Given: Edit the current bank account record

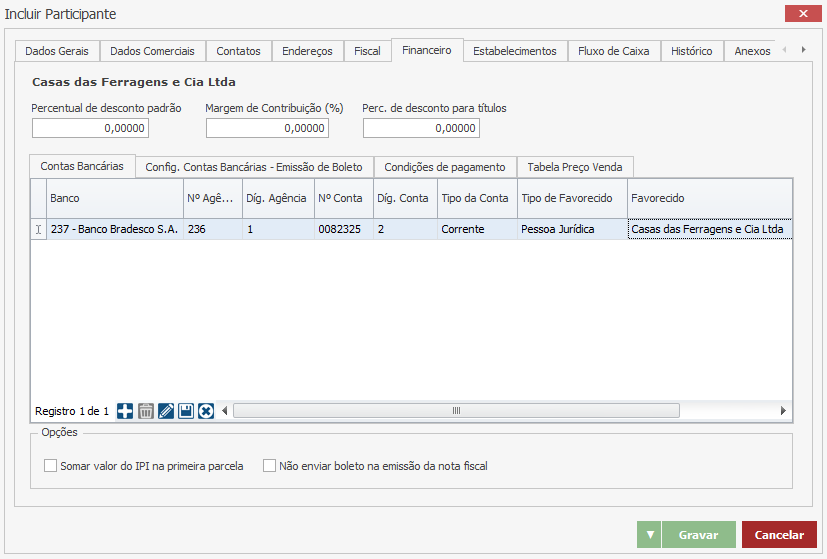Looking at the screenshot, I should click(x=166, y=411).
